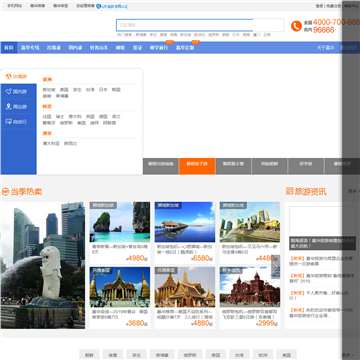Open 好客山东 navigation item
This screenshot has width=360, height=360.
(x=99, y=48)
